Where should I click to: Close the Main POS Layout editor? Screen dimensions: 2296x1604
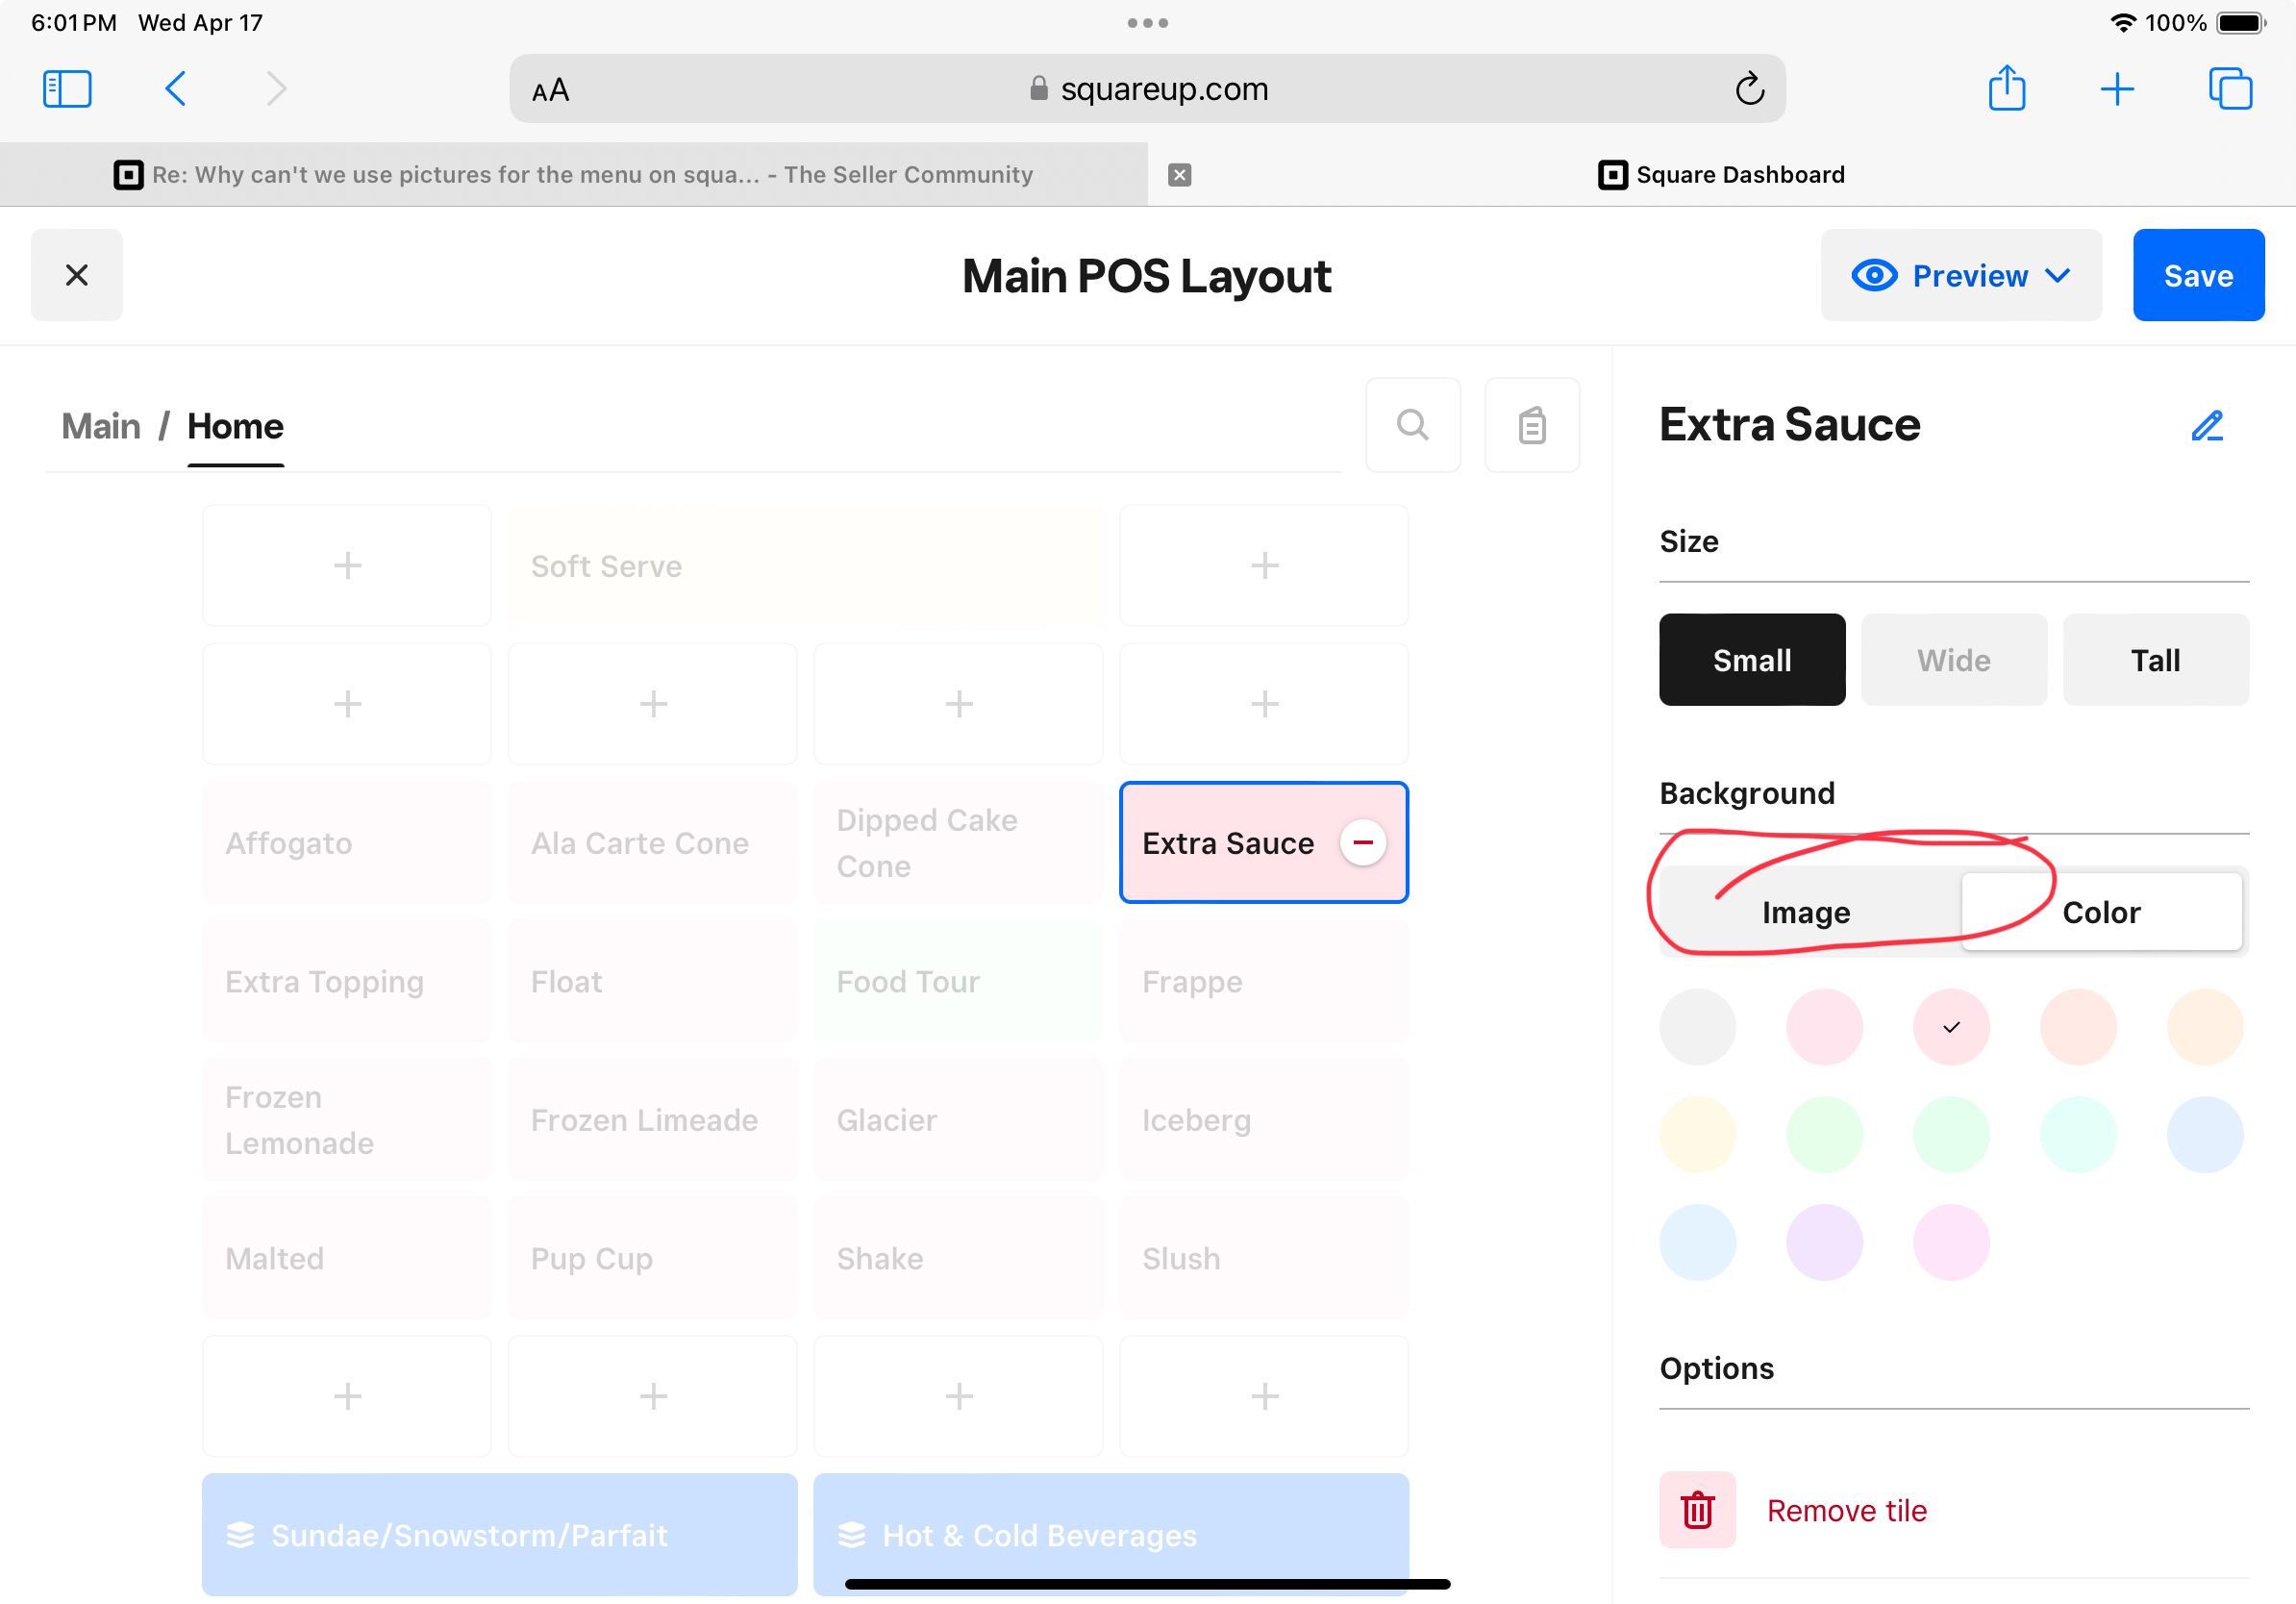[x=77, y=275]
